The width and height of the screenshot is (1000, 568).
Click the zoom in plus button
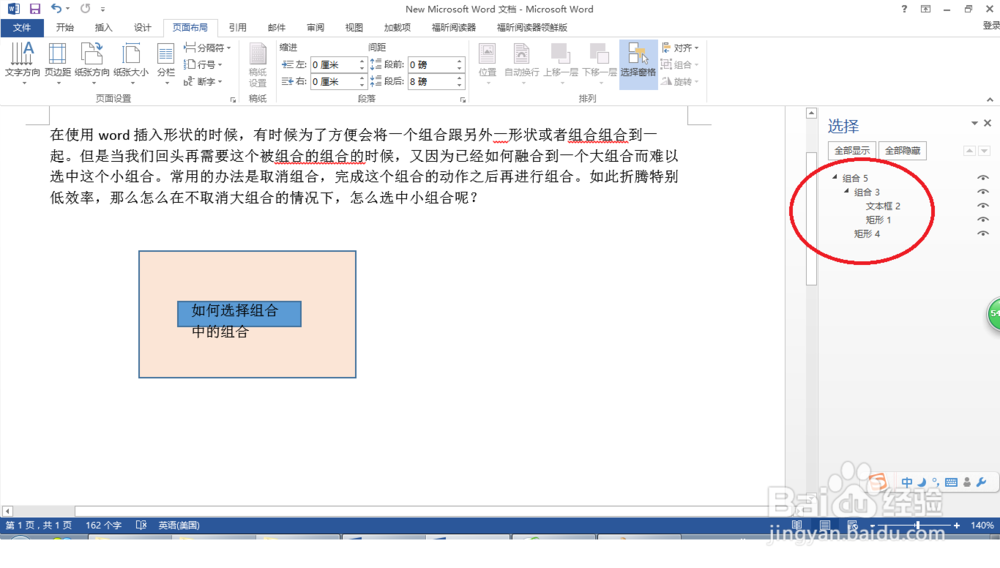[957, 525]
